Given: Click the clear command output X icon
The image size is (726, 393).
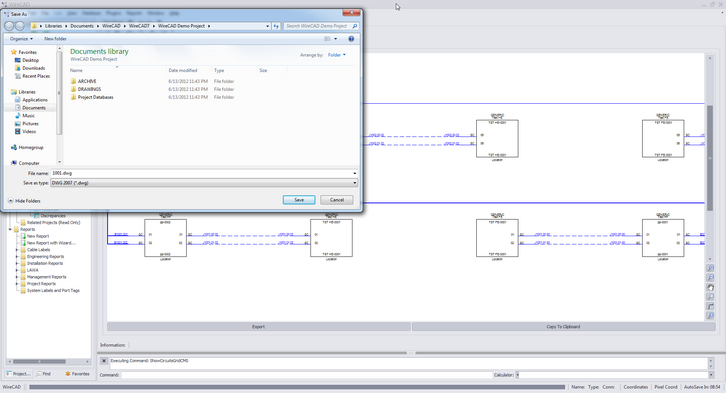Looking at the screenshot, I should (x=104, y=361).
